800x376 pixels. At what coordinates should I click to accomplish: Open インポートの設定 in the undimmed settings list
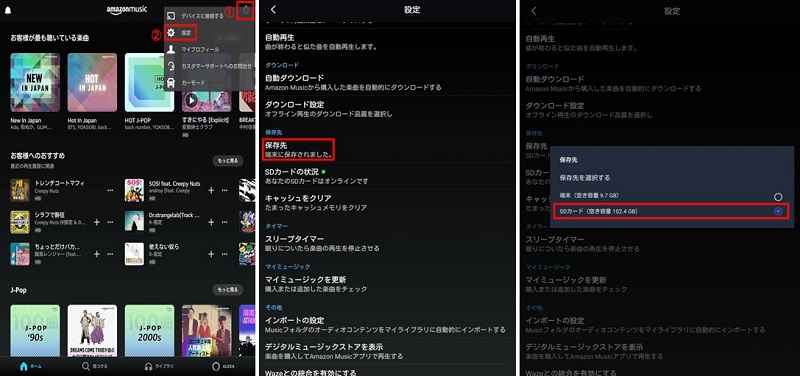[x=387, y=325]
